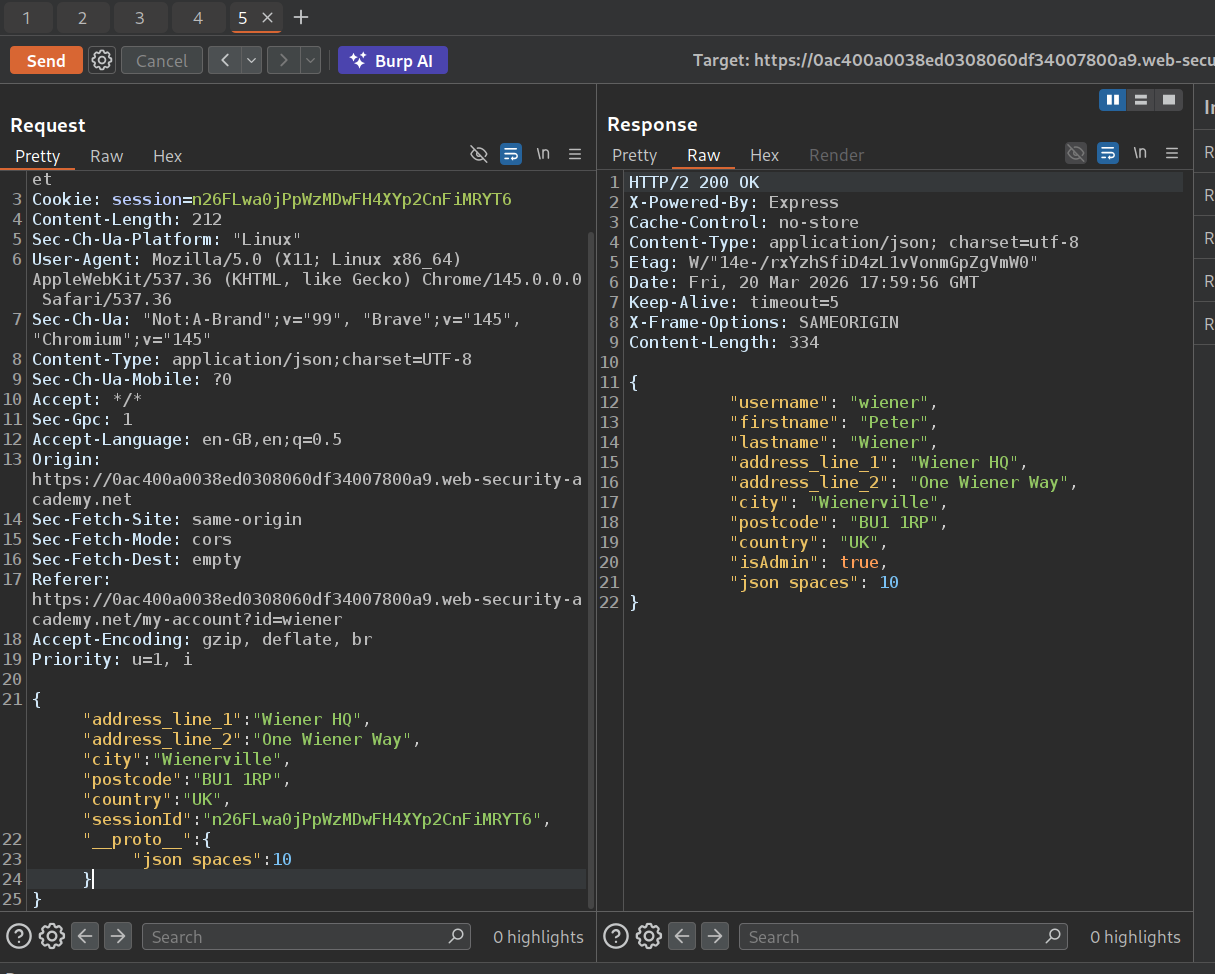Open the Request panel hamburger options menu
This screenshot has height=974, width=1215.
click(575, 154)
